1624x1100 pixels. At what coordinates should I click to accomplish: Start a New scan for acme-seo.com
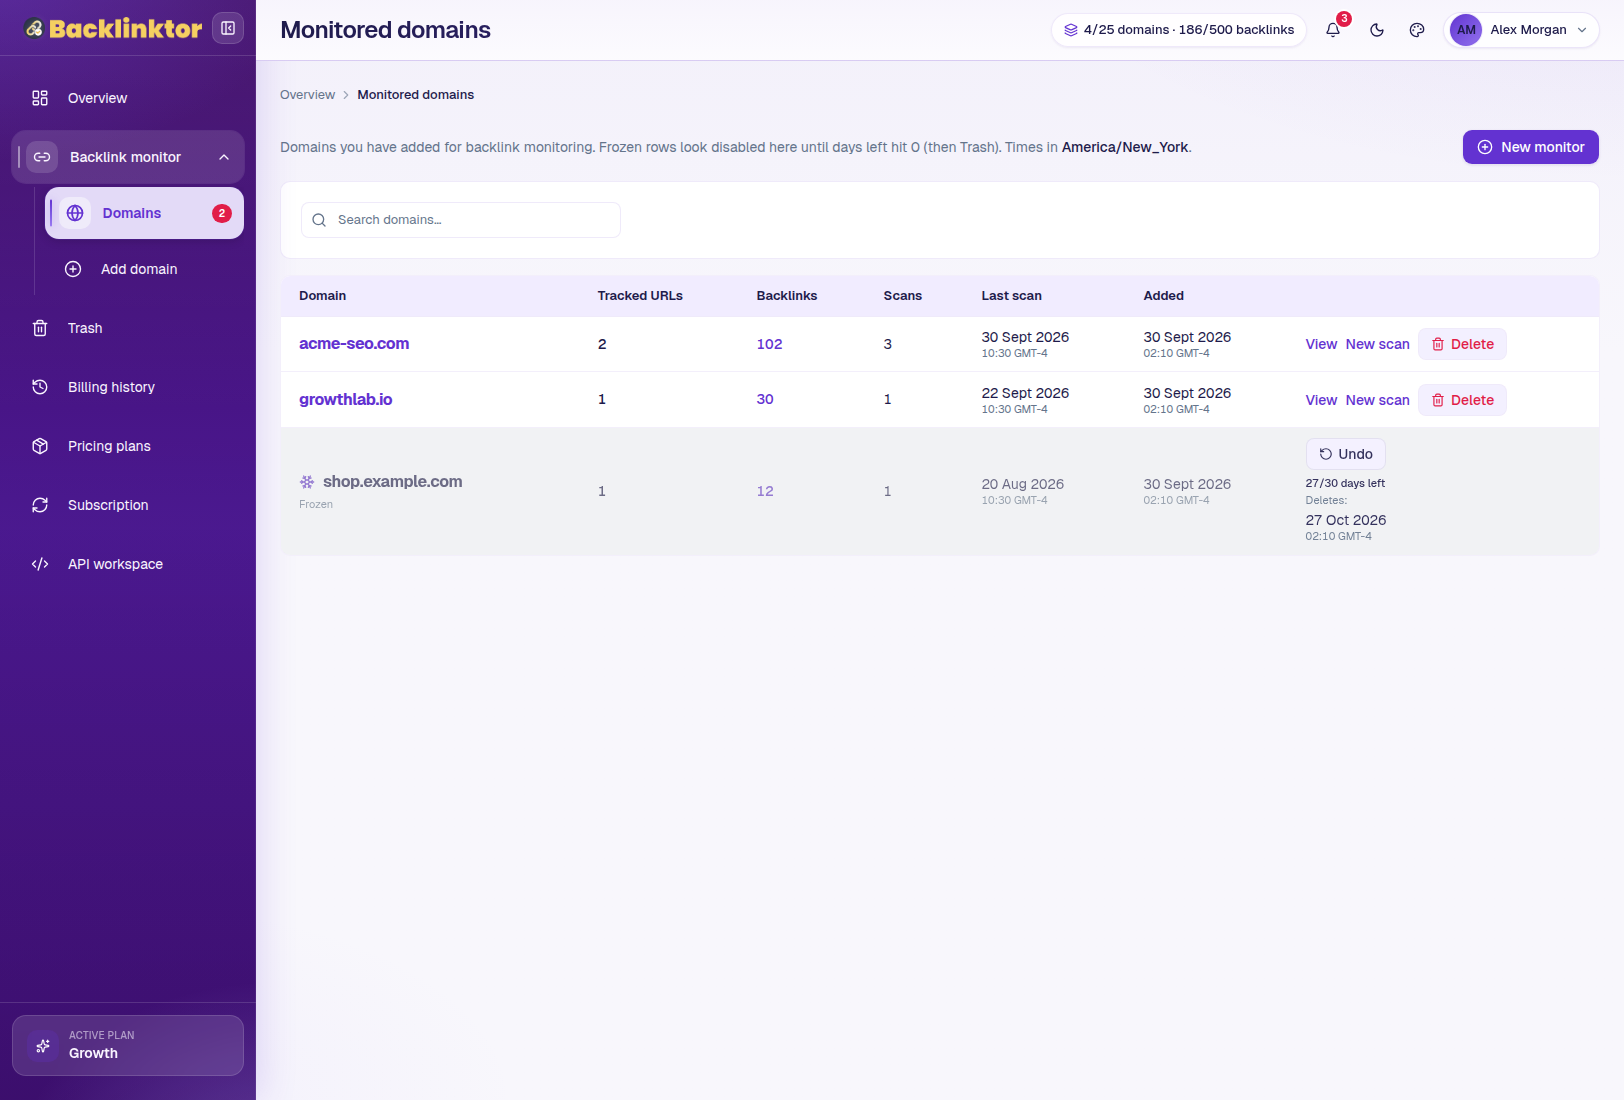[x=1377, y=344]
